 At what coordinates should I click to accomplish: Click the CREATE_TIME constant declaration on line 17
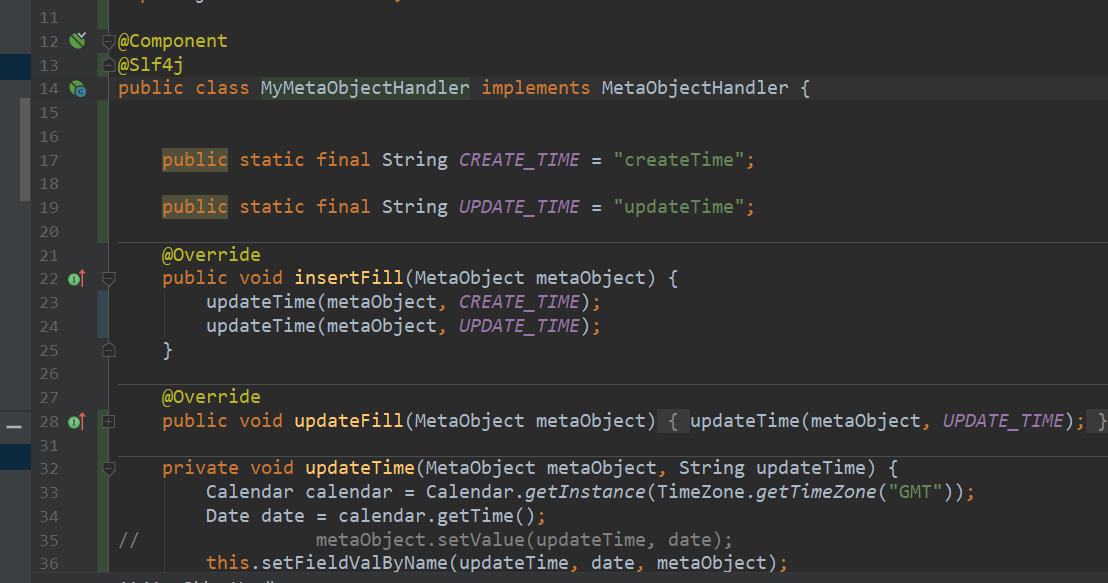click(x=519, y=160)
